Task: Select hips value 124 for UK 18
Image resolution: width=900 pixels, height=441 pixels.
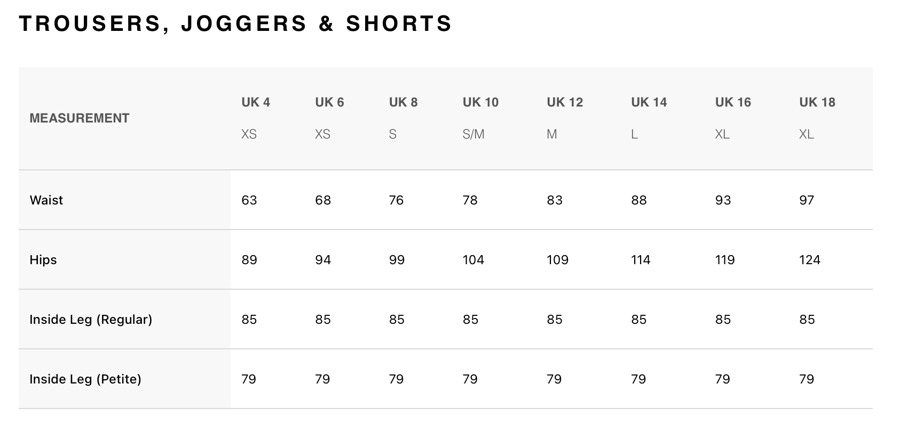Action: click(810, 260)
